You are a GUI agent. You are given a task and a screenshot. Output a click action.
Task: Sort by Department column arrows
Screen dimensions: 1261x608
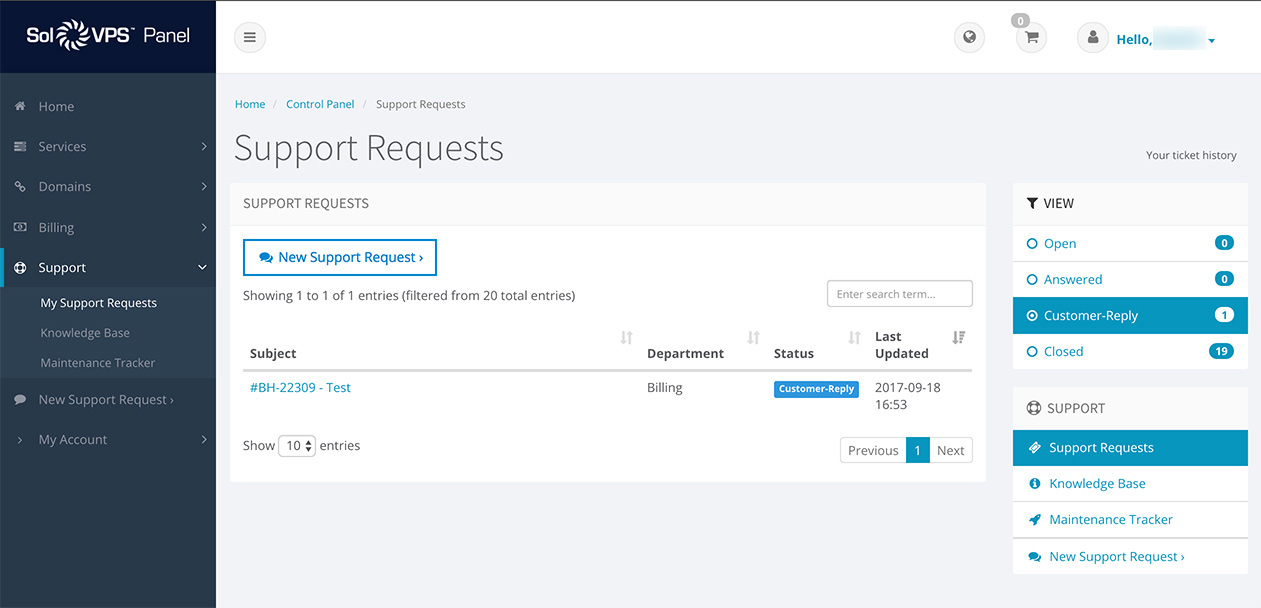click(753, 338)
